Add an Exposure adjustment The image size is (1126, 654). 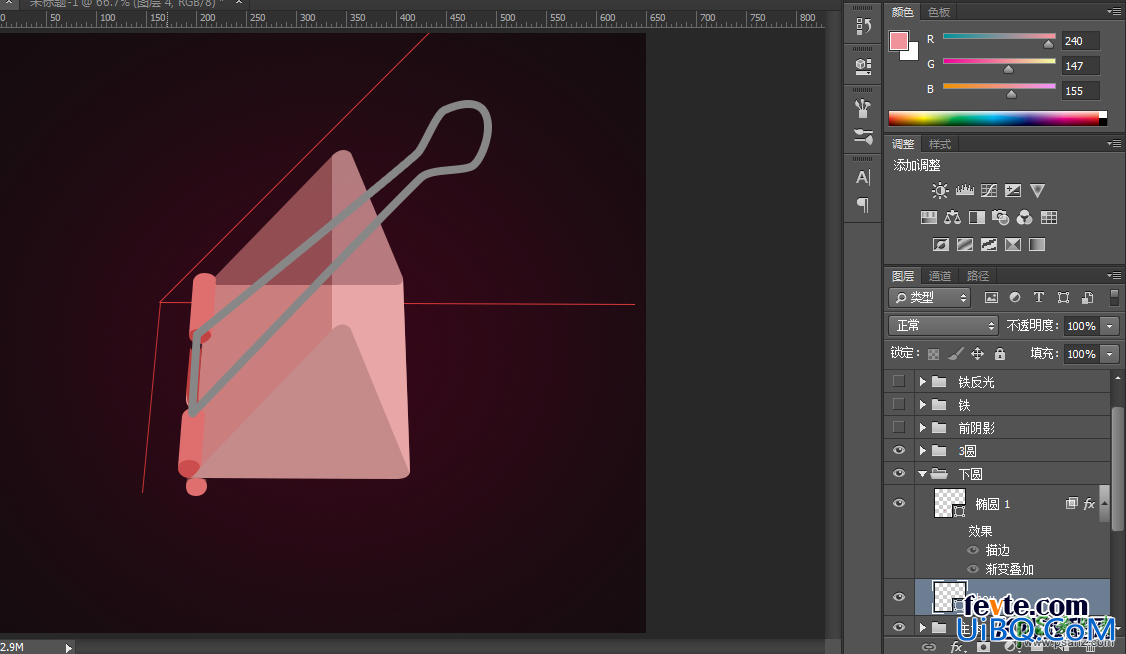coord(1013,190)
